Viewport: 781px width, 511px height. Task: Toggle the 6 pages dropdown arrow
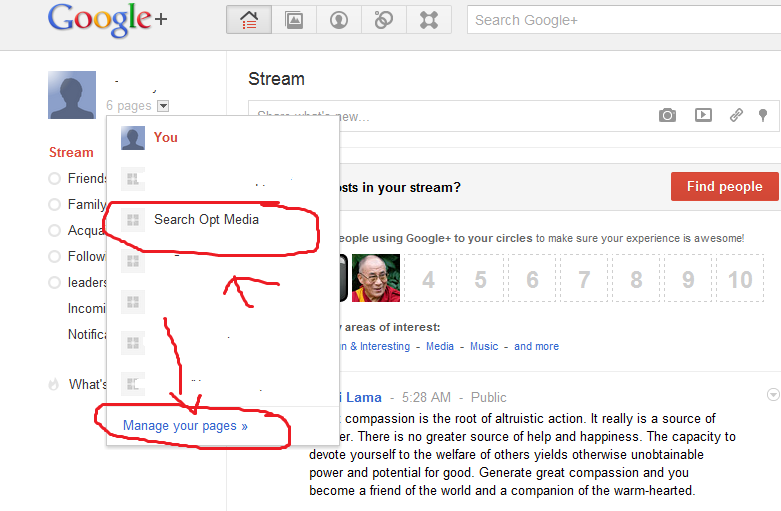163,106
